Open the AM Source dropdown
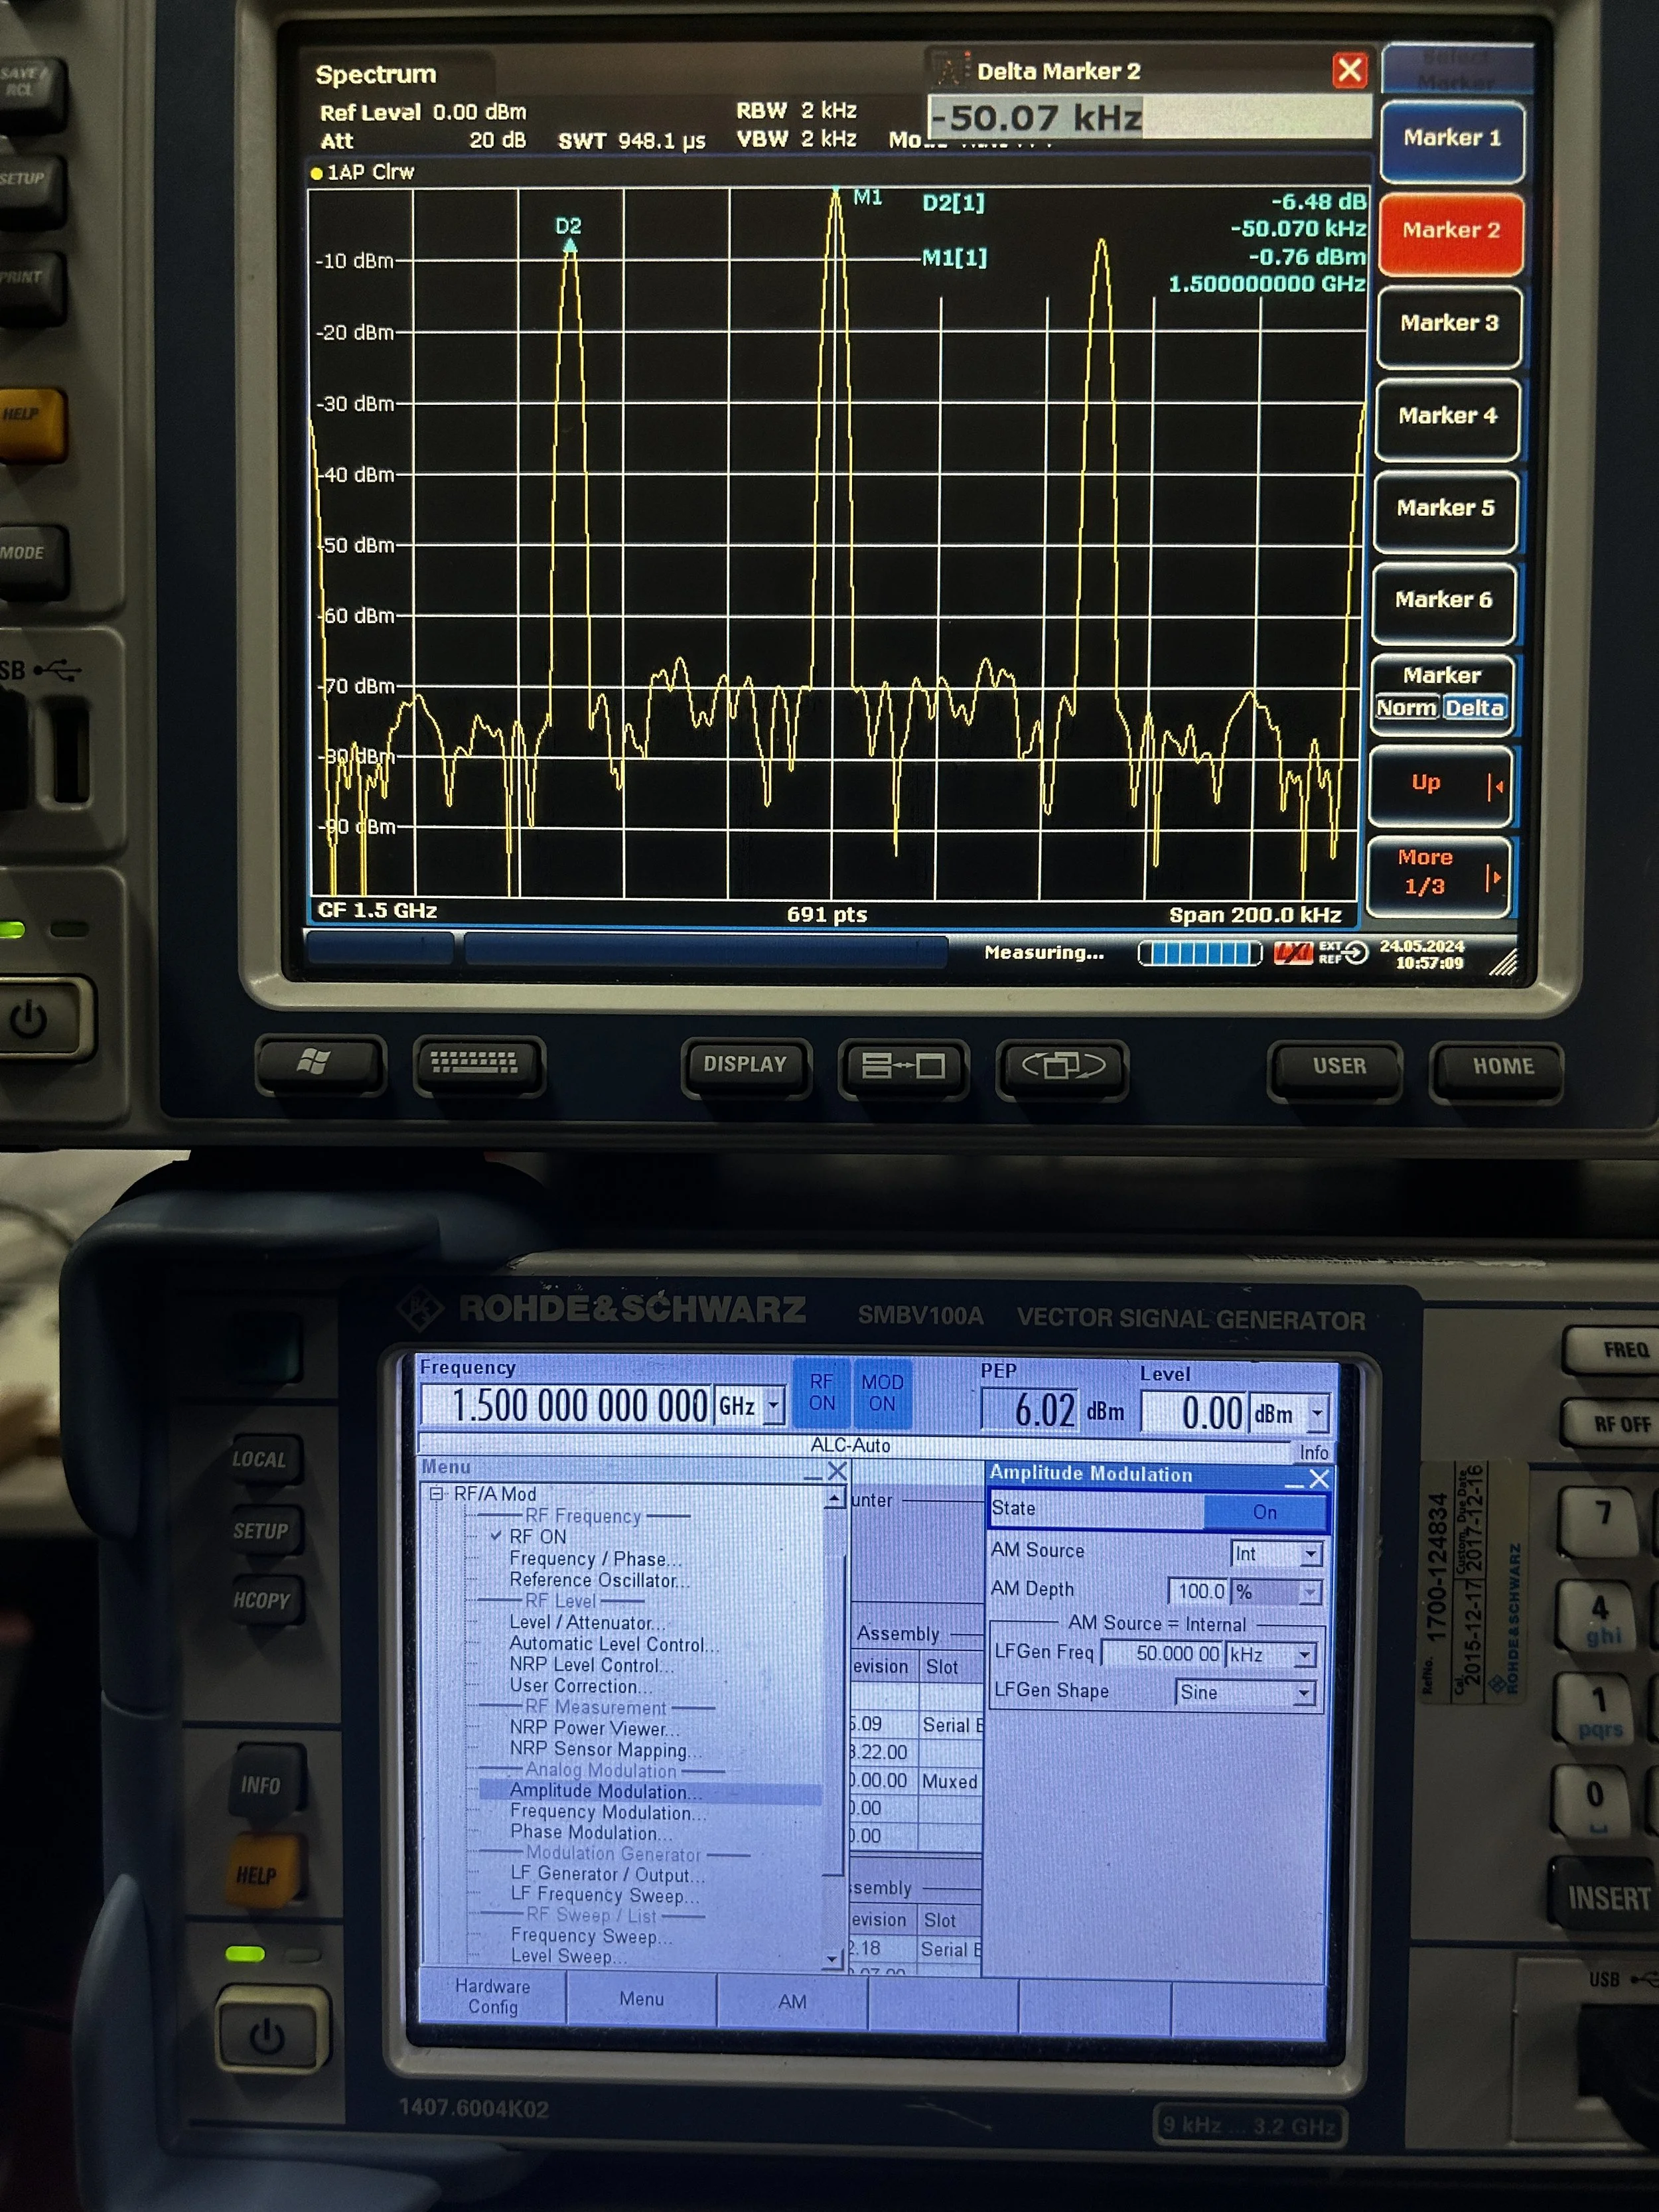This screenshot has height=2212, width=1659. [1309, 1554]
